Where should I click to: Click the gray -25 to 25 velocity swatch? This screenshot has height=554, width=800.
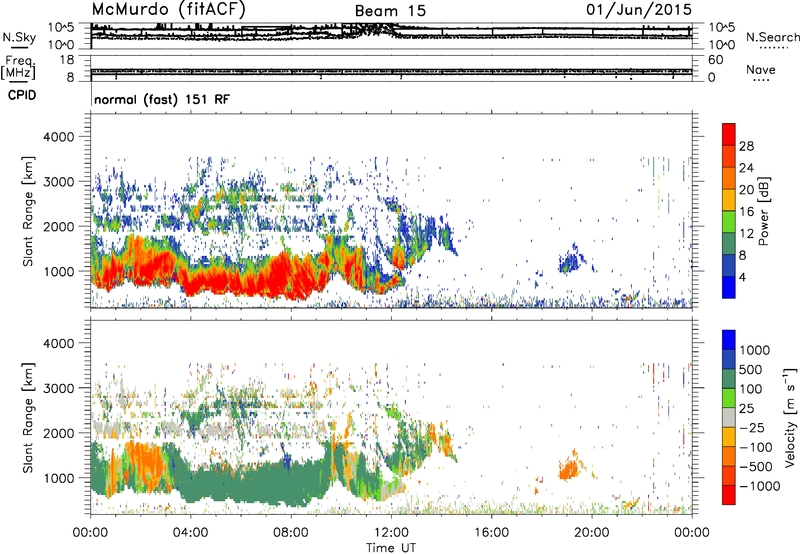point(729,417)
